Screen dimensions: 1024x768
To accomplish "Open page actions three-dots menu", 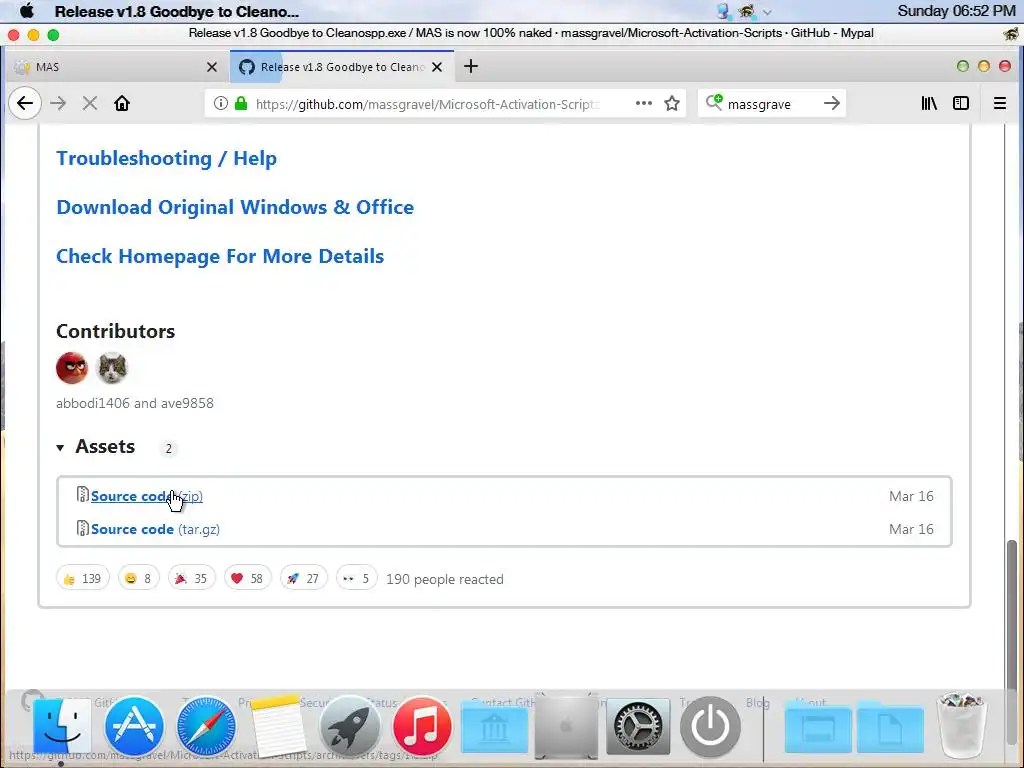I will [644, 103].
